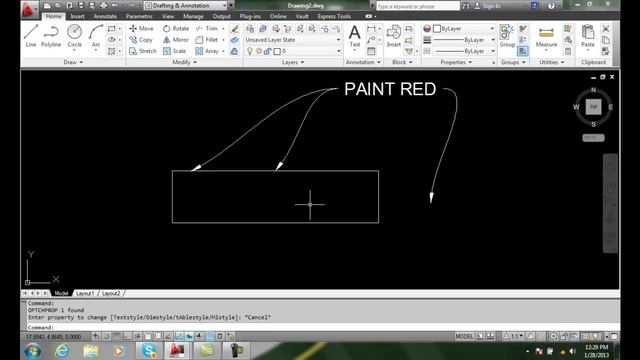
Task: Toggle layer 0 on/off lightbulb
Action: click(250, 51)
